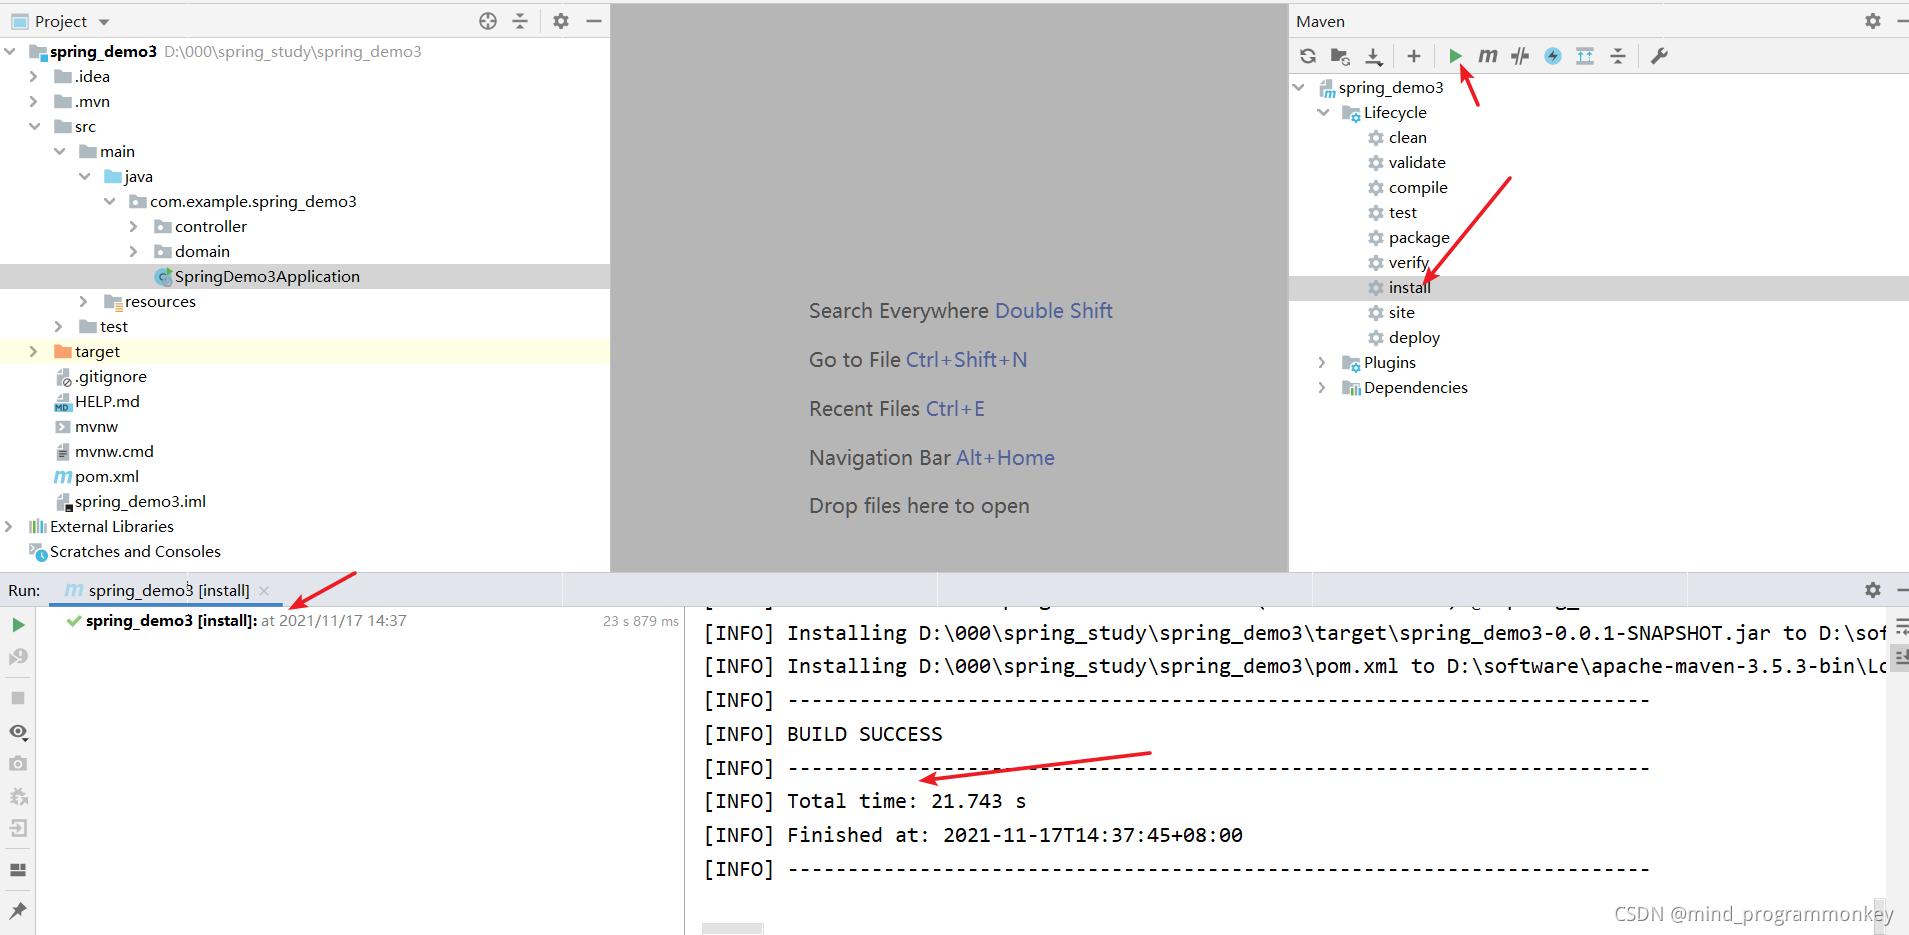Screen dimensions: 1909x935
Task: Click layout icon in Run sidebar
Action: click(18, 870)
